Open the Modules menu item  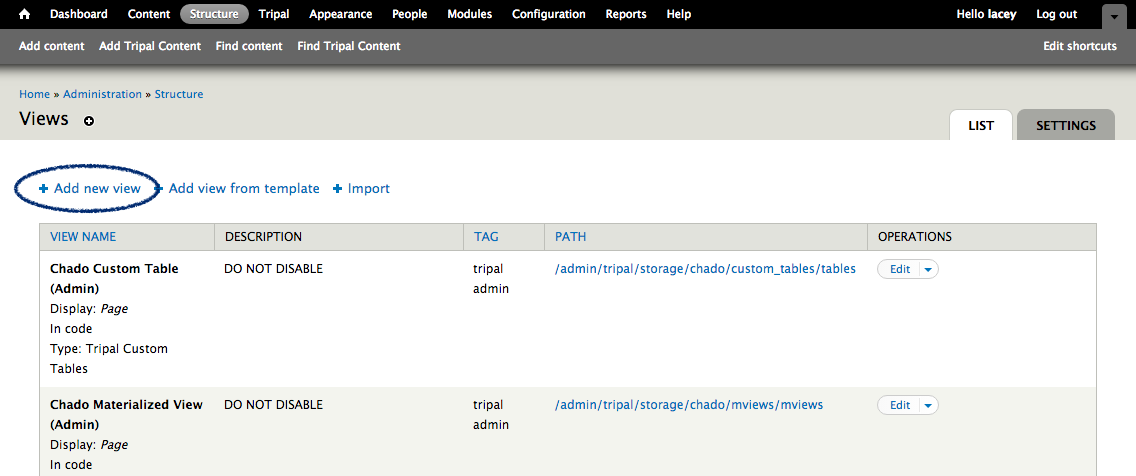[469, 14]
